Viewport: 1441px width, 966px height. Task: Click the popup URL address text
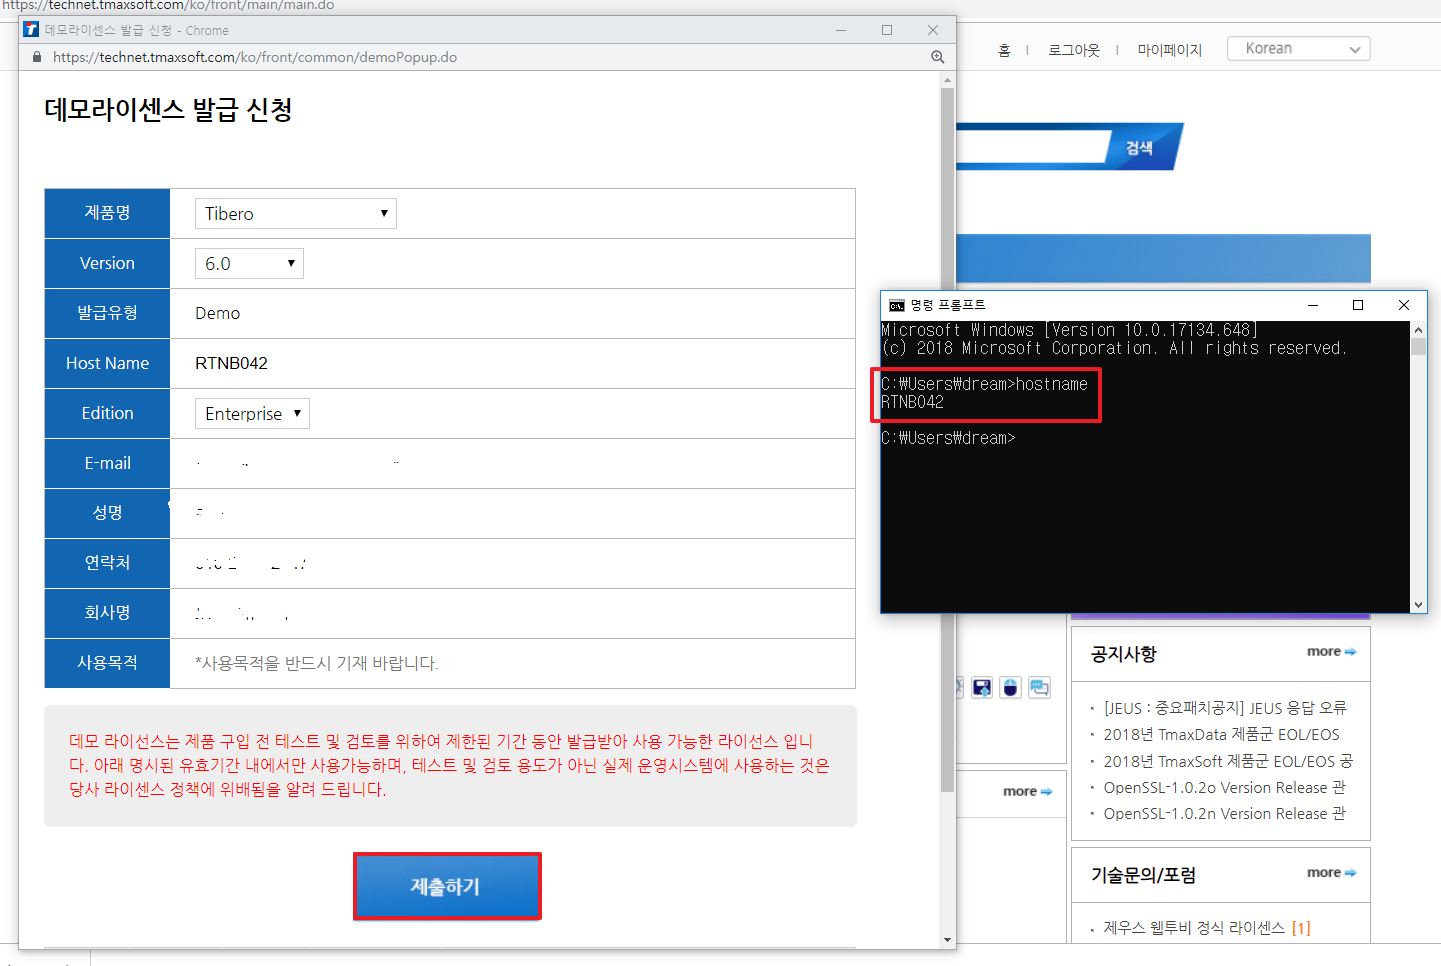(x=255, y=57)
